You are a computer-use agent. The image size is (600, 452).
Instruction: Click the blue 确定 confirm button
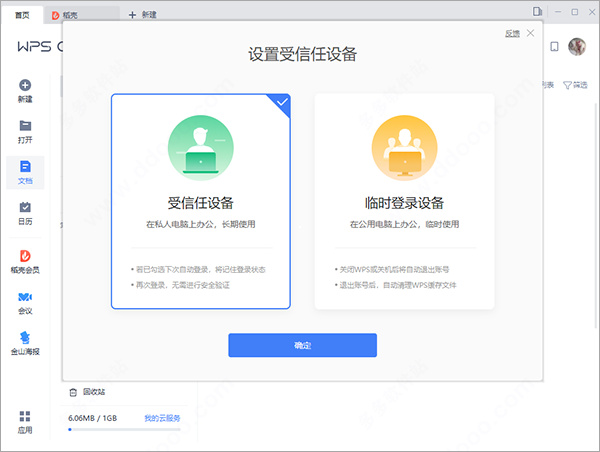click(x=302, y=345)
